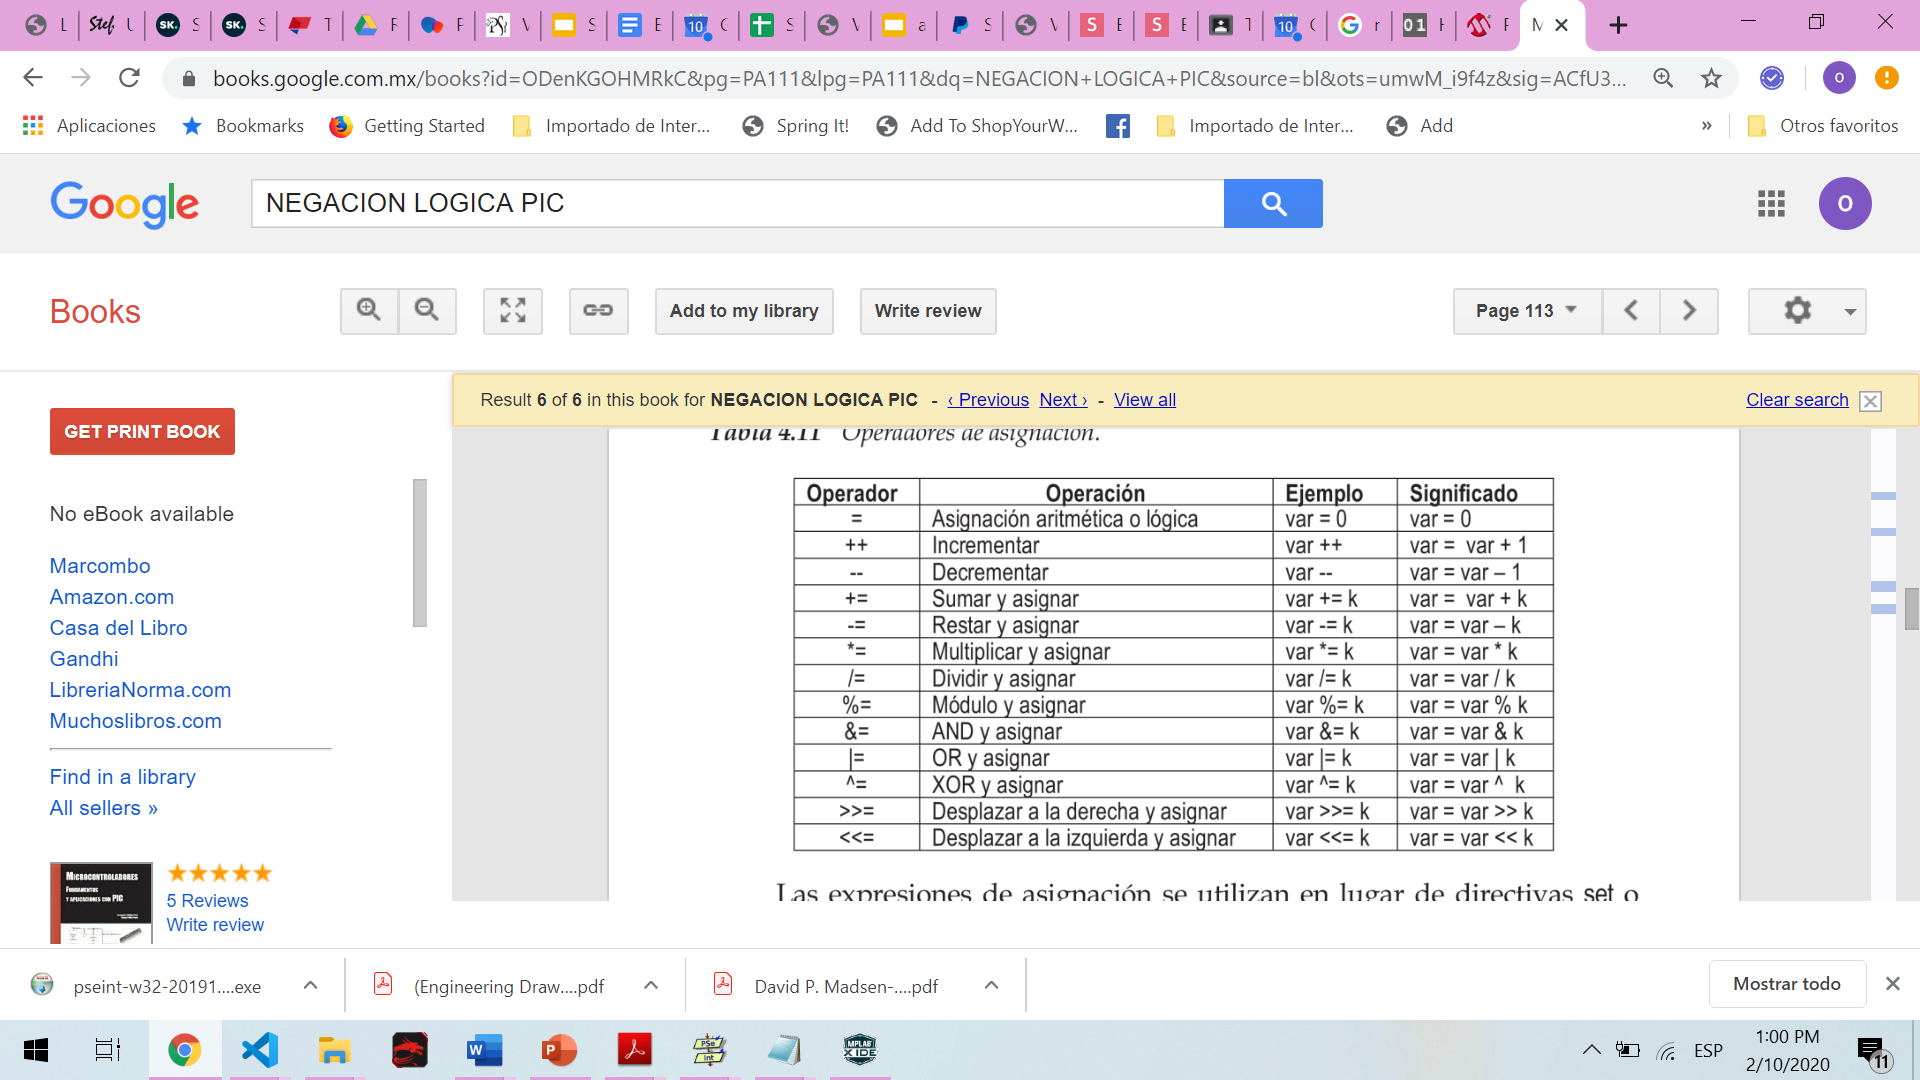Viewport: 1920px width, 1080px height.
Task: Show more bookmarks overflow chevron
Action: click(1706, 126)
